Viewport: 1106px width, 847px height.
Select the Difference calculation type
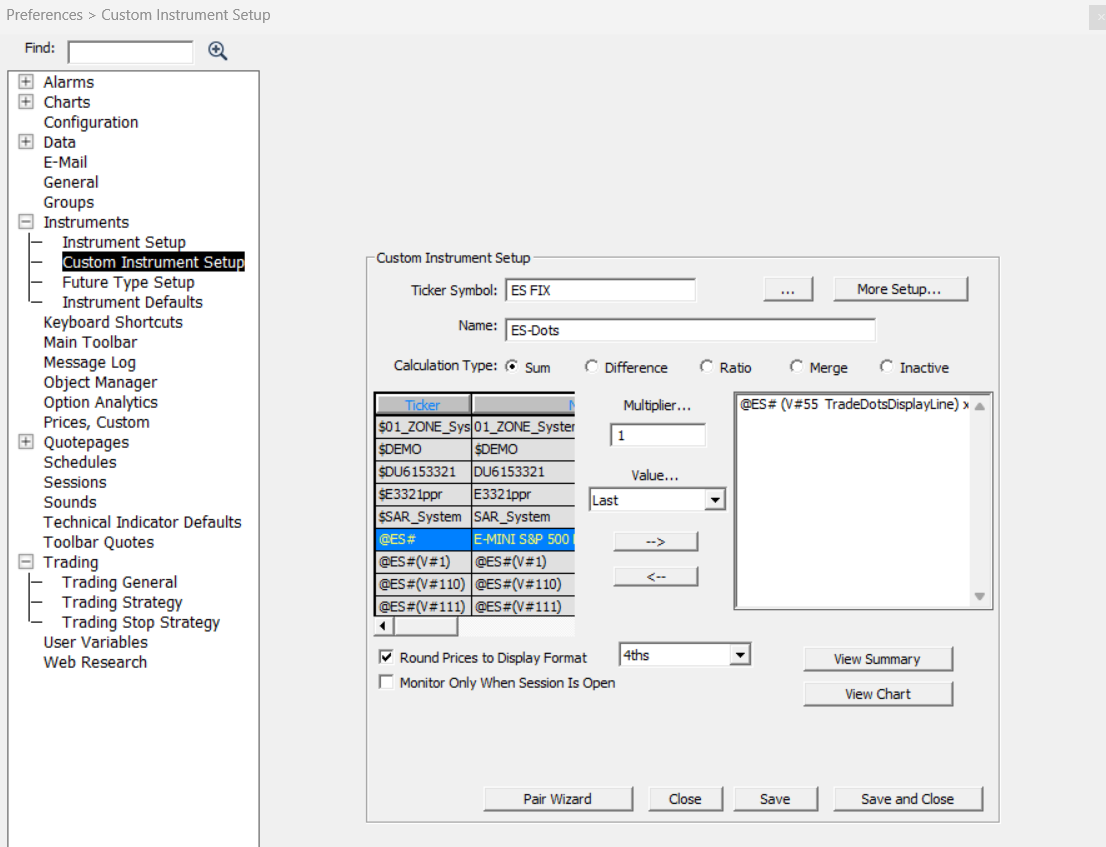pyautogui.click(x=592, y=367)
